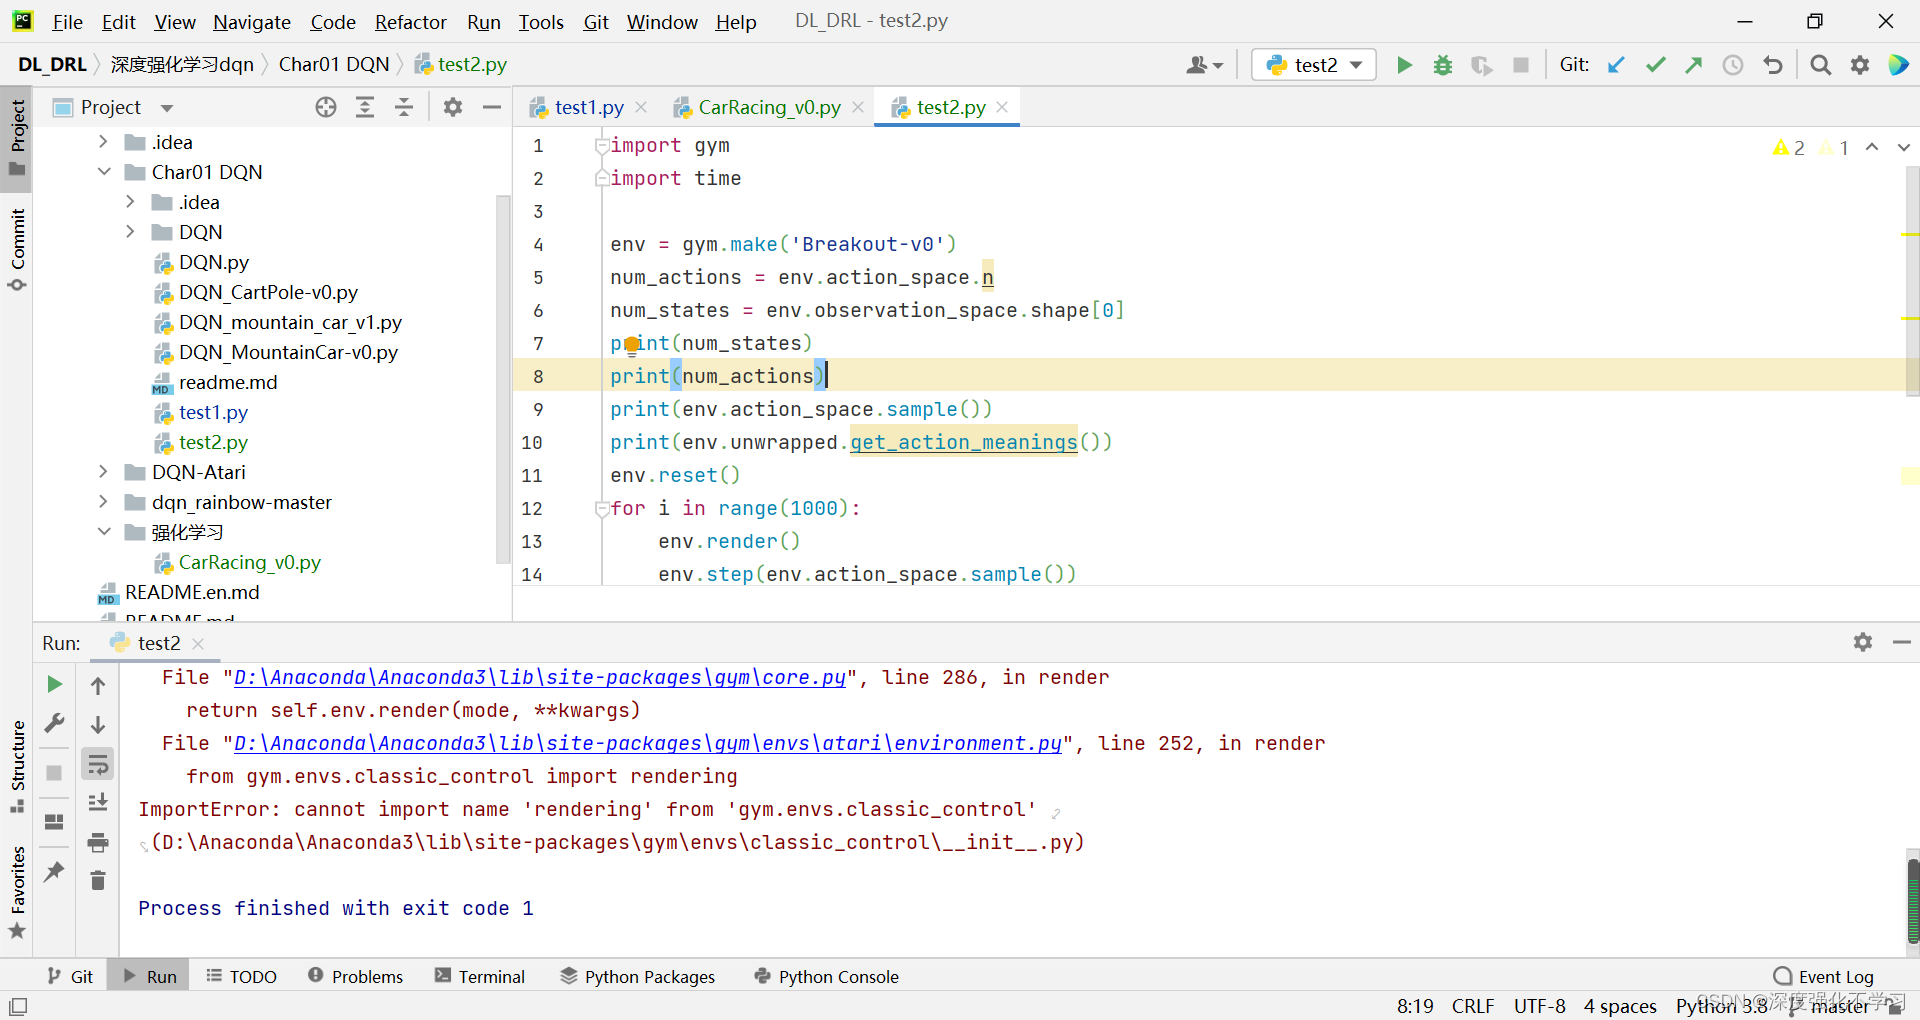This screenshot has width=1920, height=1020.
Task: Pin the Run tab with pin icon
Action: (x=54, y=872)
